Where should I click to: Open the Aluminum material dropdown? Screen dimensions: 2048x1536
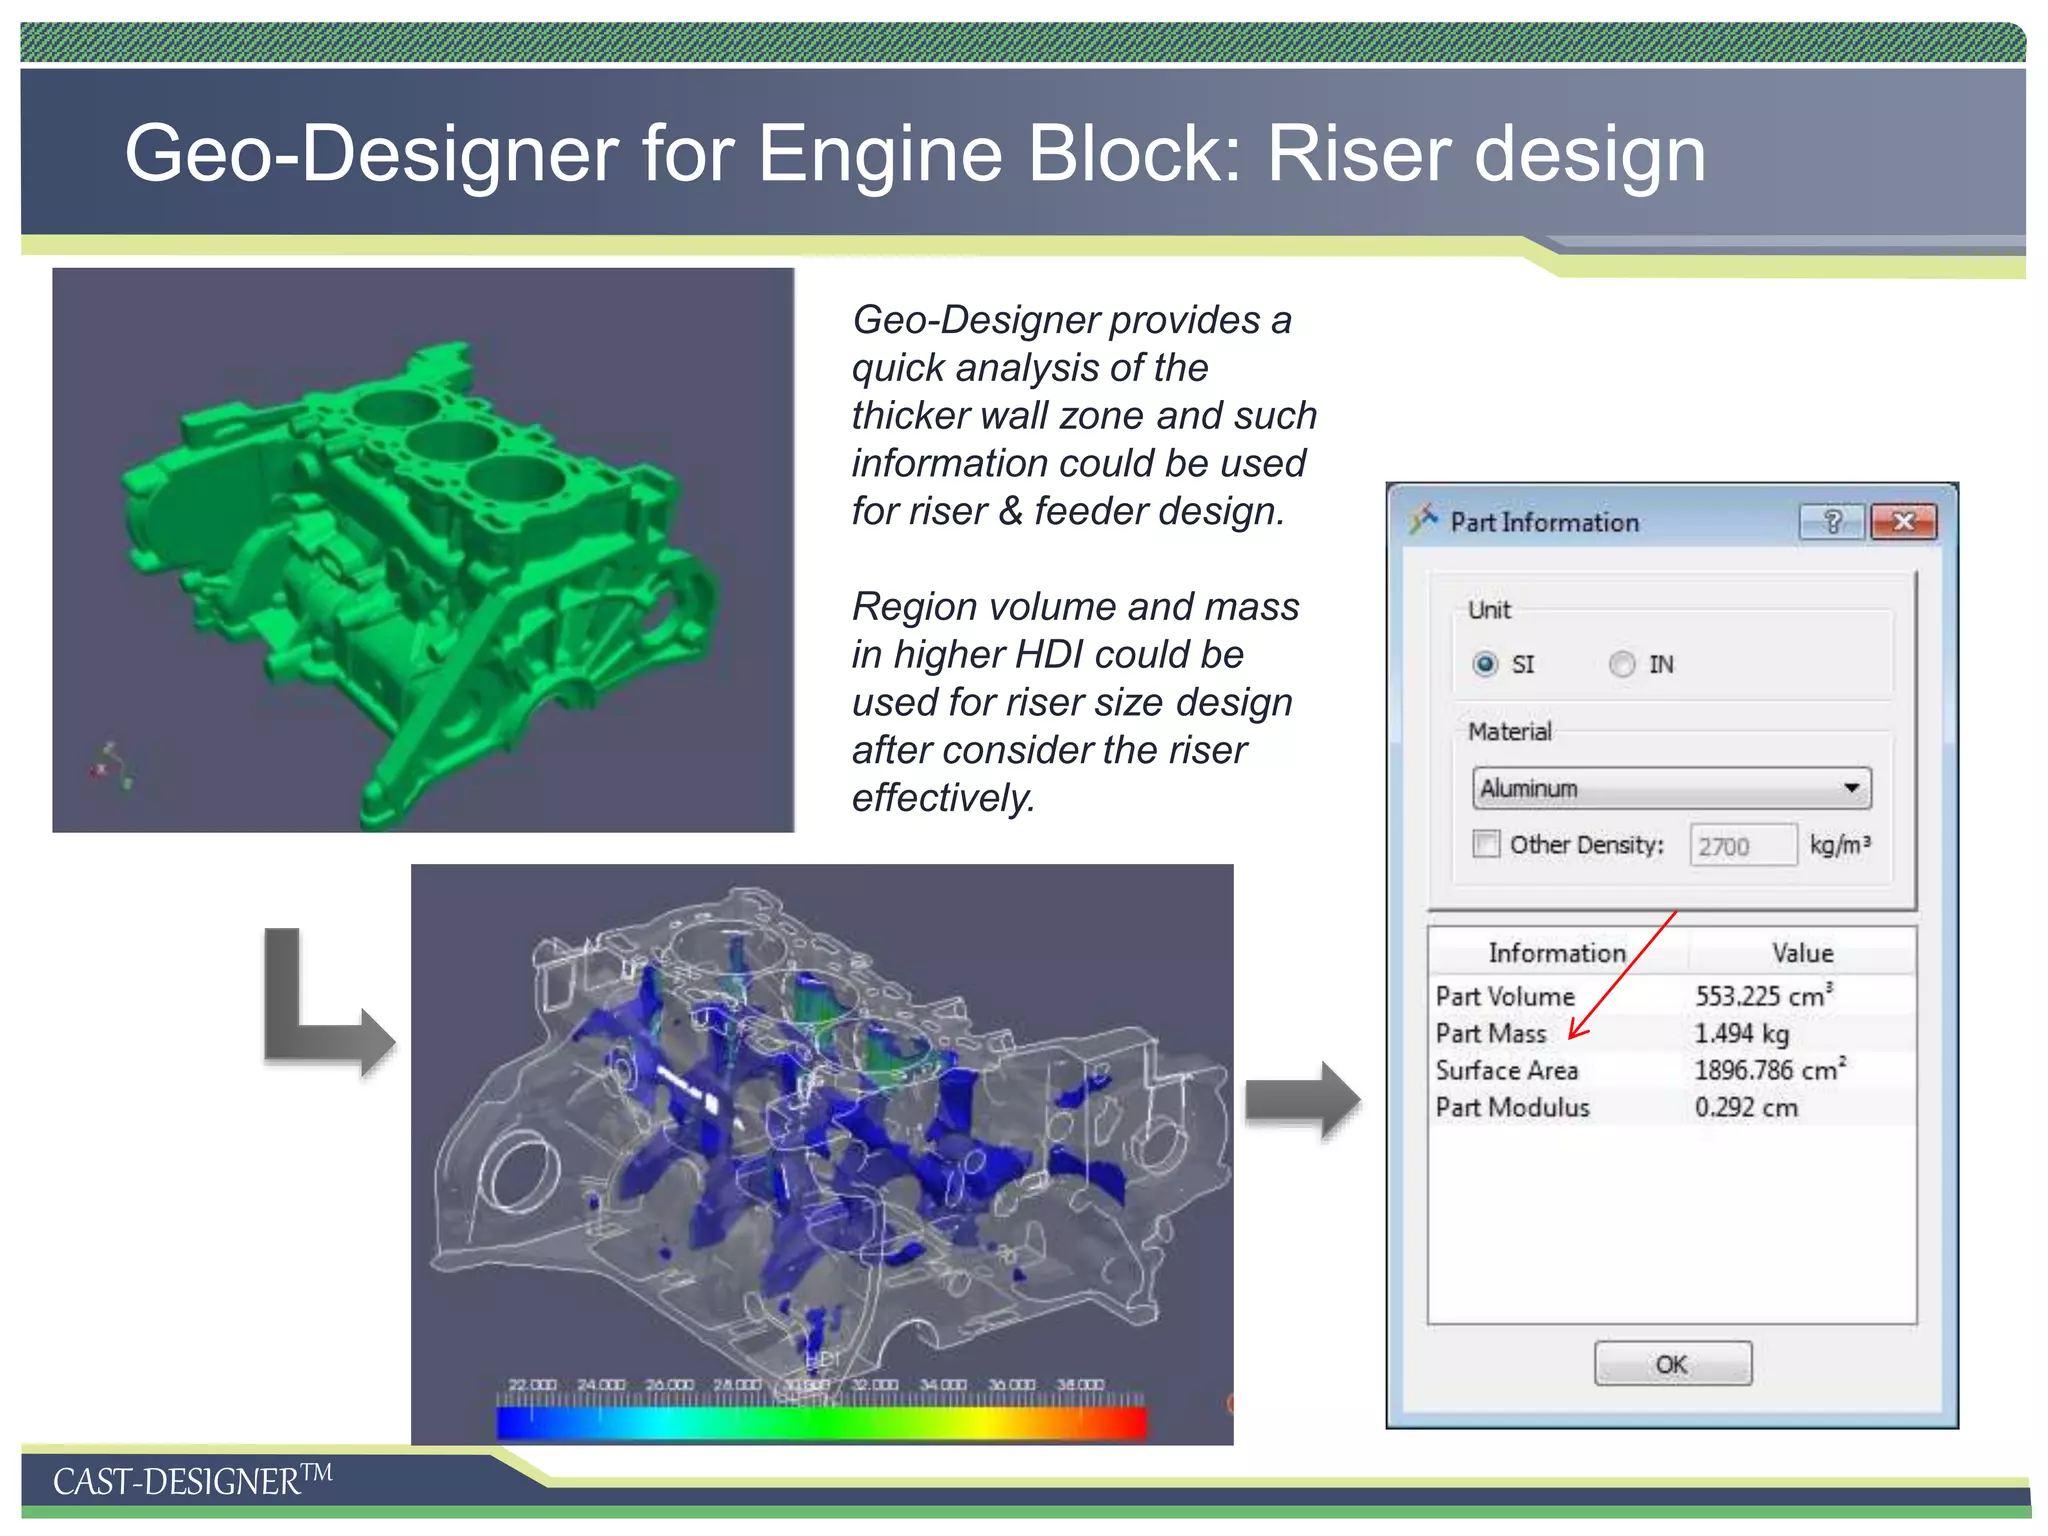point(1671,788)
